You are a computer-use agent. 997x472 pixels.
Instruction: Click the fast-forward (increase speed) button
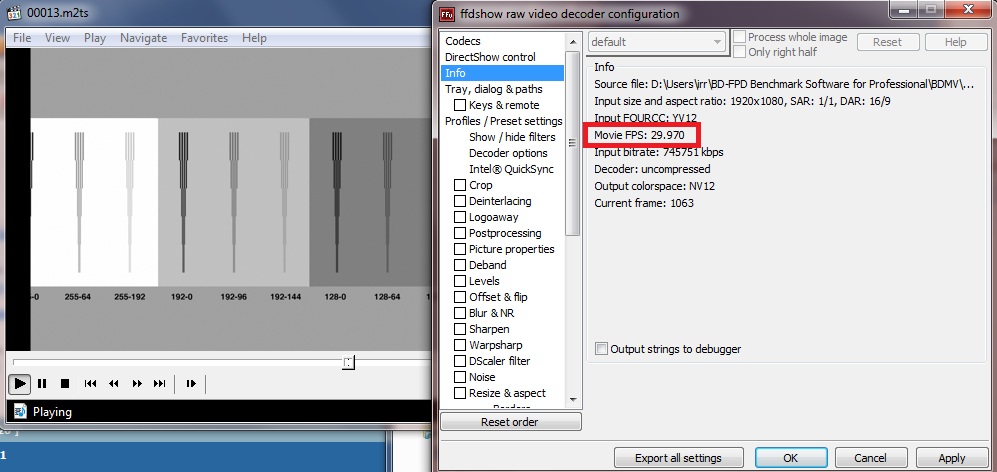[x=137, y=383]
